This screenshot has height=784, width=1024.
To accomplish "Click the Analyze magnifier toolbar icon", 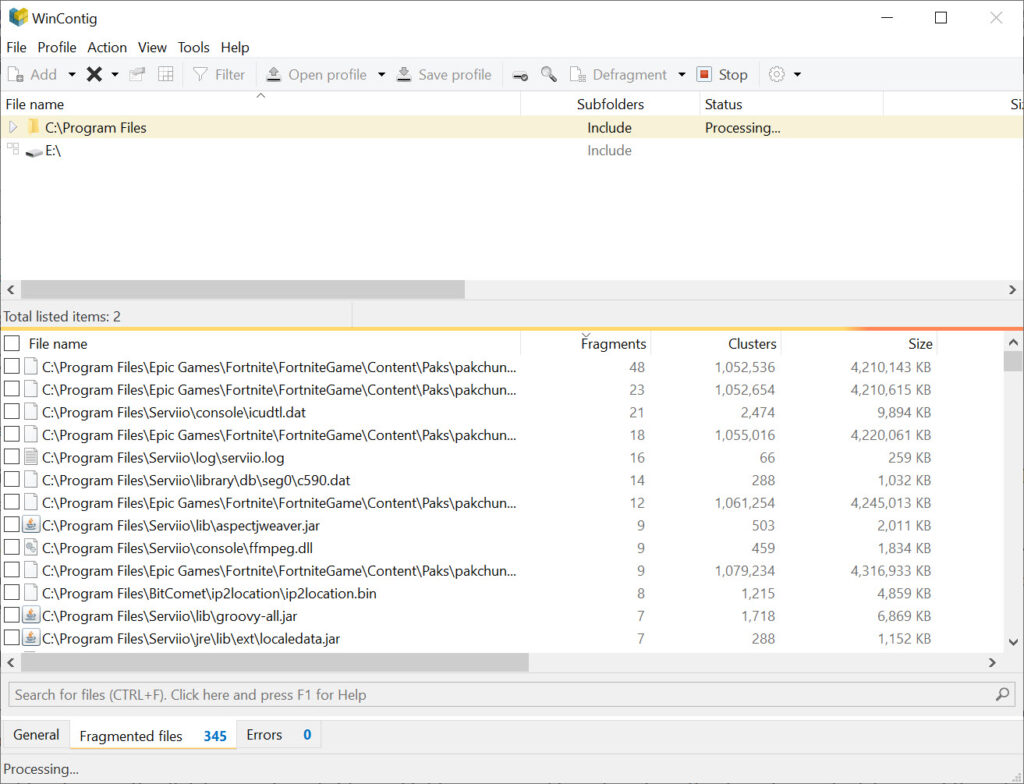I will pyautogui.click(x=549, y=74).
